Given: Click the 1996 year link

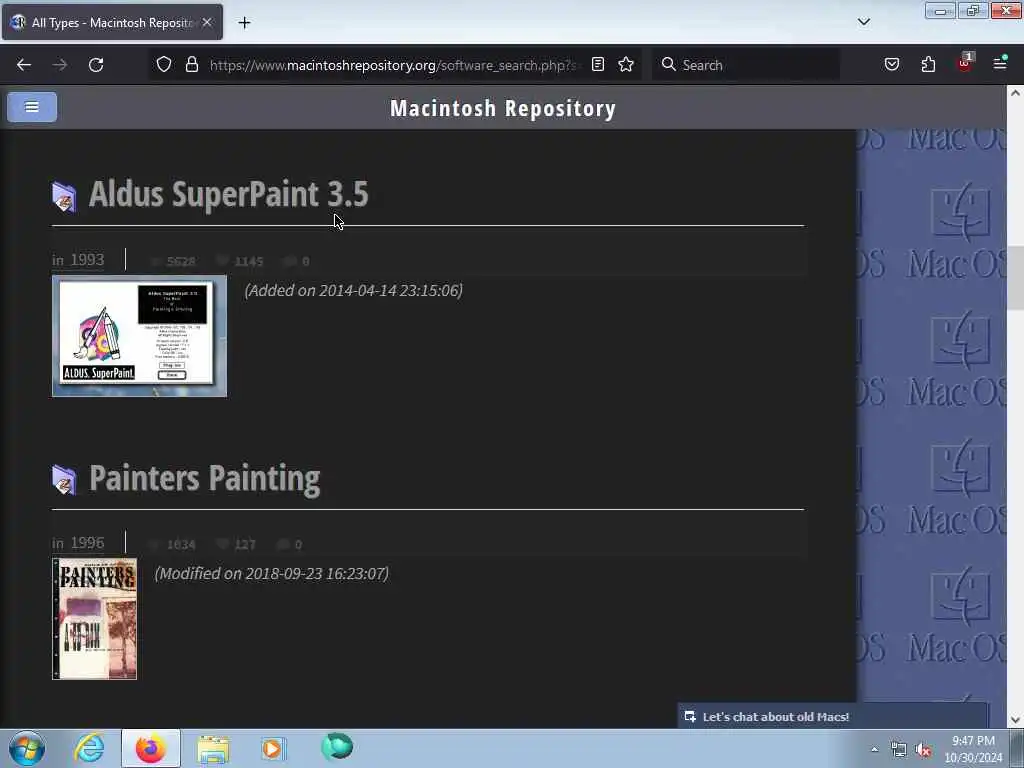Looking at the screenshot, I should click(x=88, y=543).
